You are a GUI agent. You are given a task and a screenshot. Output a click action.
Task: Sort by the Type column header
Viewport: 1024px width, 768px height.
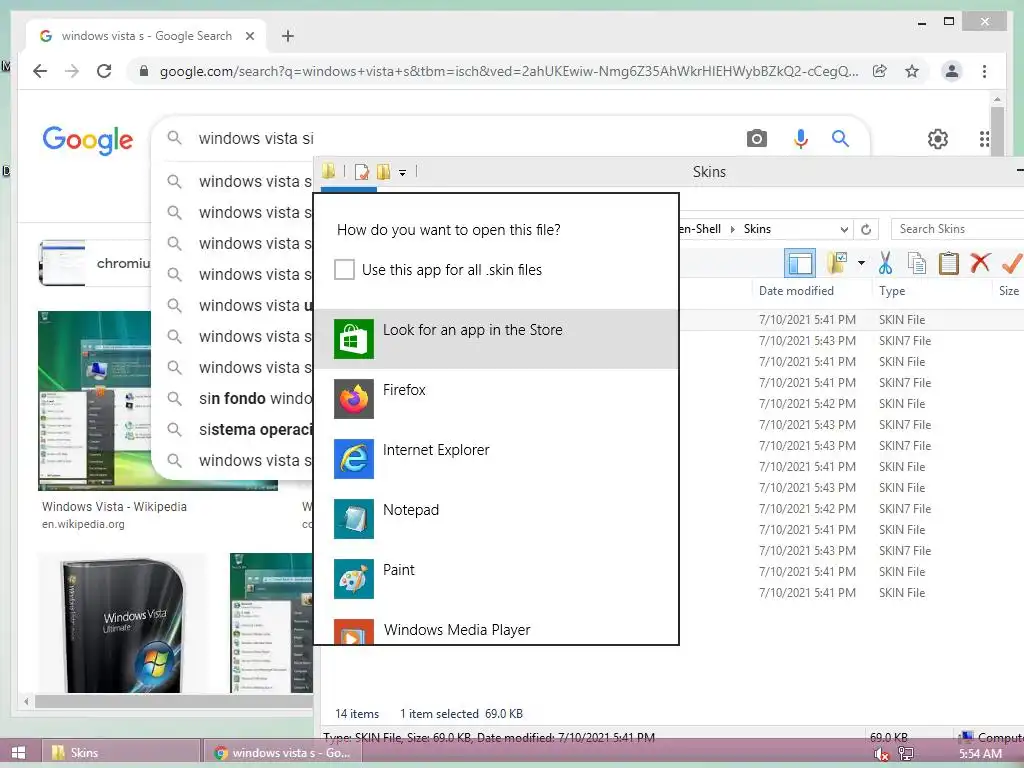932,291
